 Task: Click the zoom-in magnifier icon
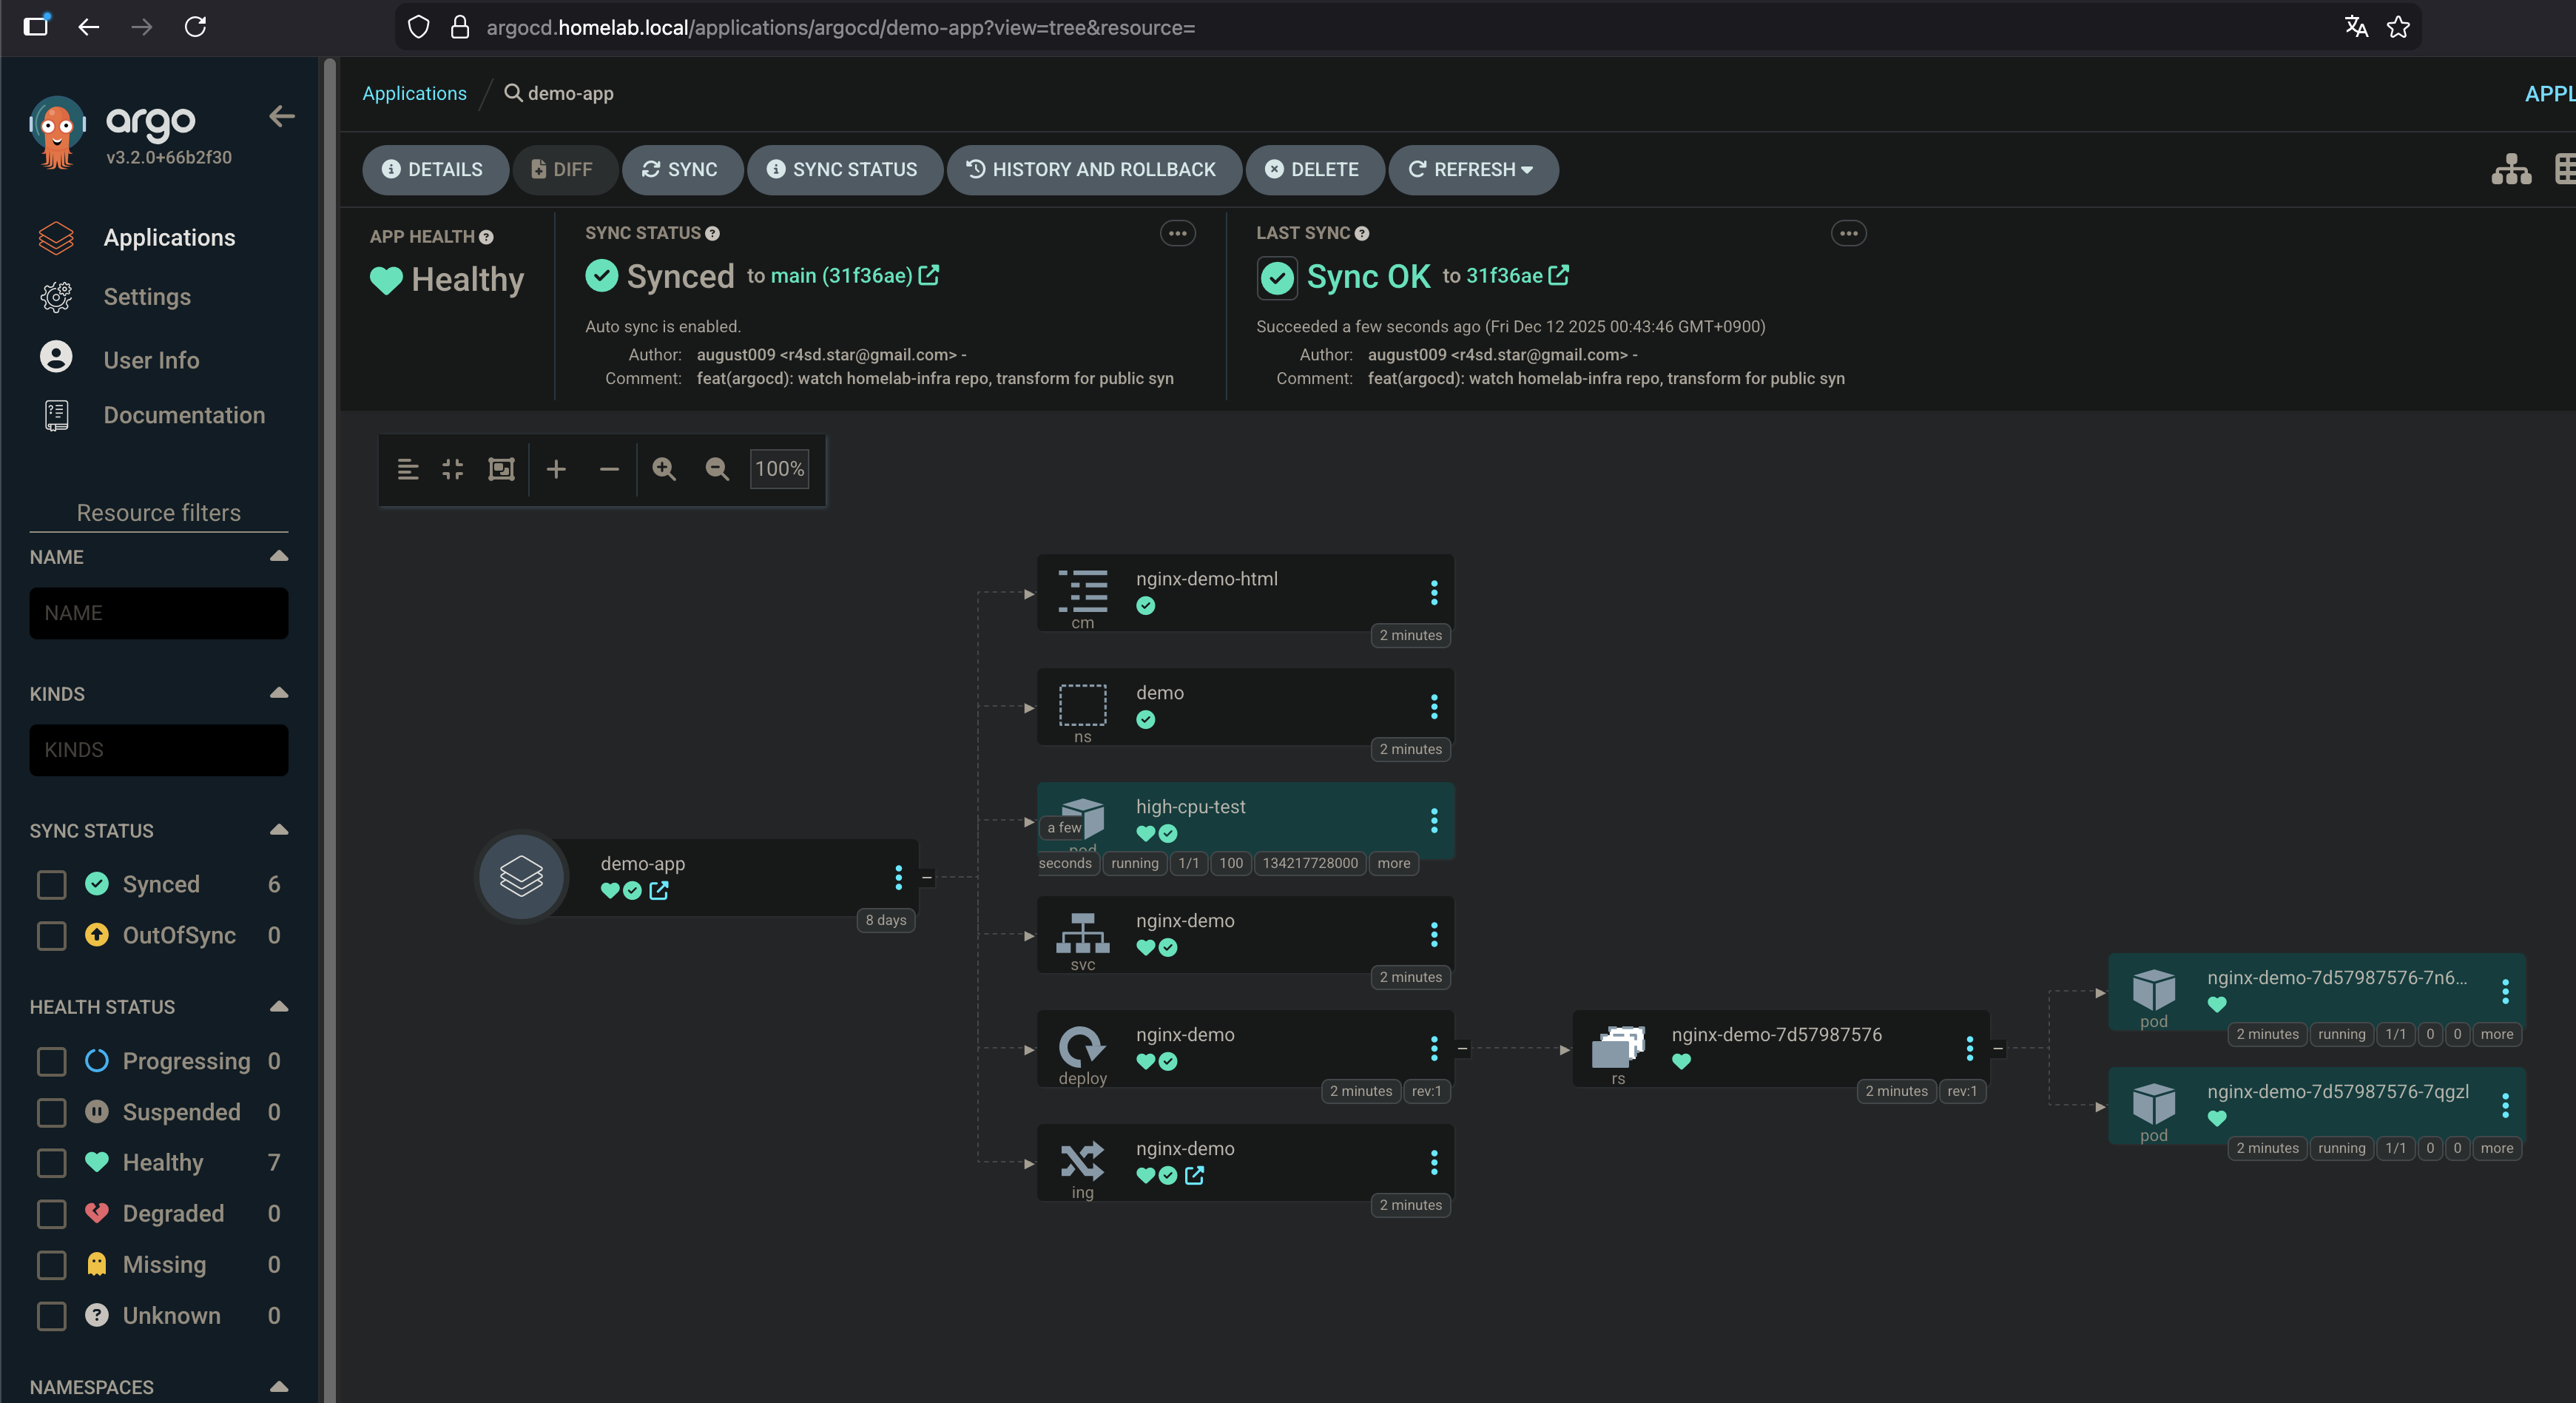(664, 469)
